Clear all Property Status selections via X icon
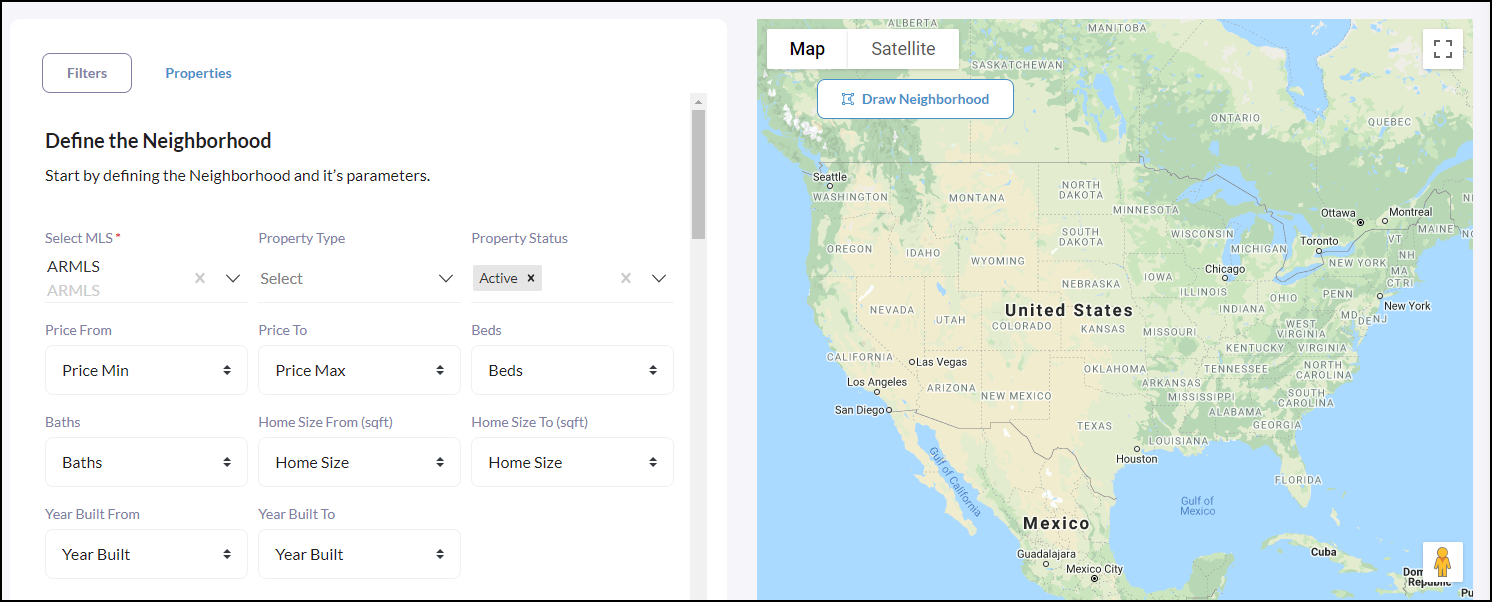 (x=625, y=278)
